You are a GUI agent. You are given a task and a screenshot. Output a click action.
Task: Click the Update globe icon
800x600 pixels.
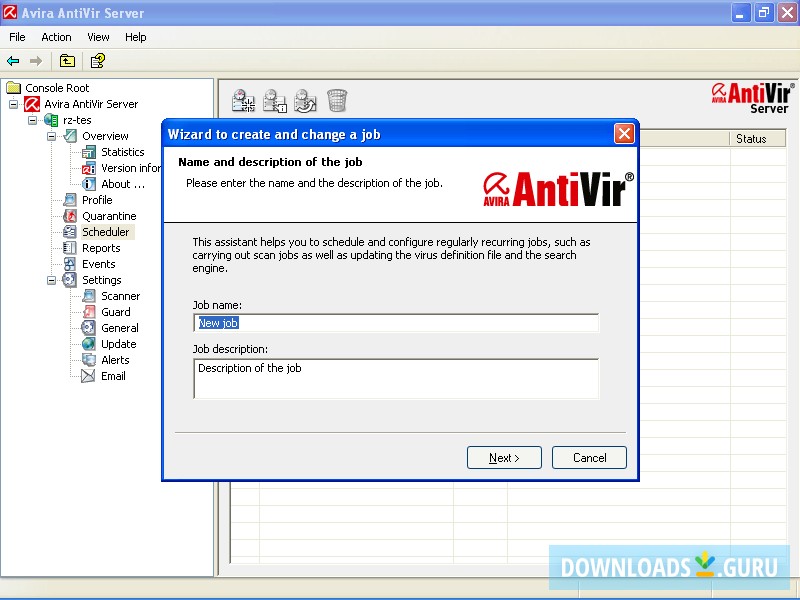click(89, 344)
